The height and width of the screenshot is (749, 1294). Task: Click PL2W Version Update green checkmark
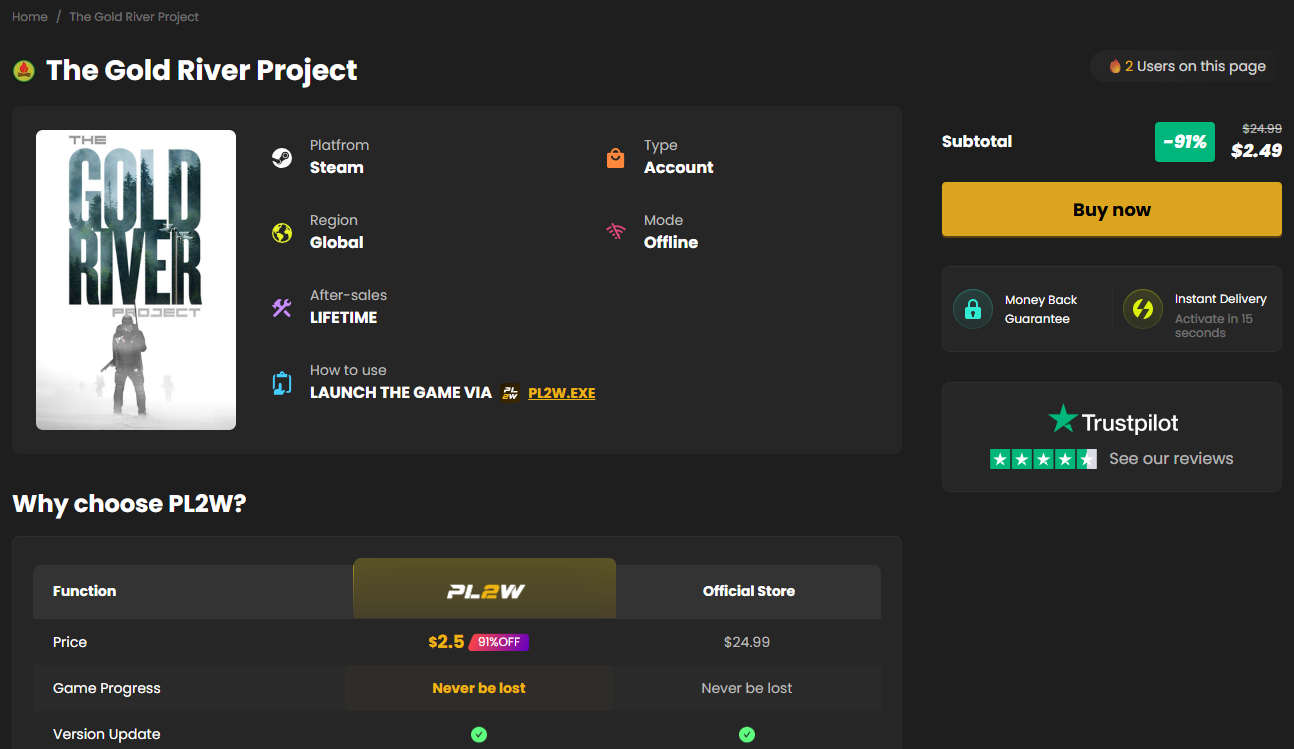pos(479,734)
